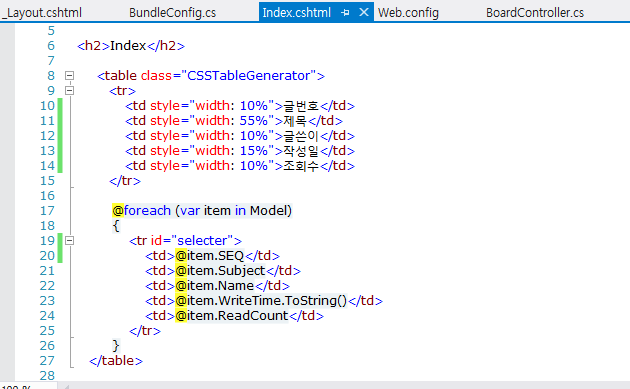
Task: Click the 55% width value
Action: click(254, 121)
